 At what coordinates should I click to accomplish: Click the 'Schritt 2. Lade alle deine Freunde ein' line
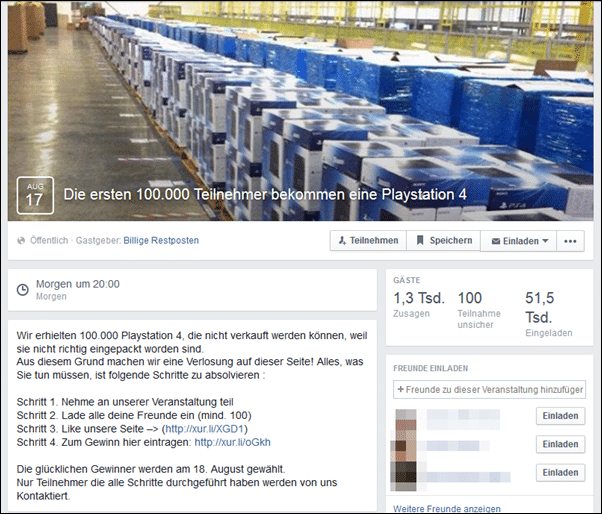point(134,415)
